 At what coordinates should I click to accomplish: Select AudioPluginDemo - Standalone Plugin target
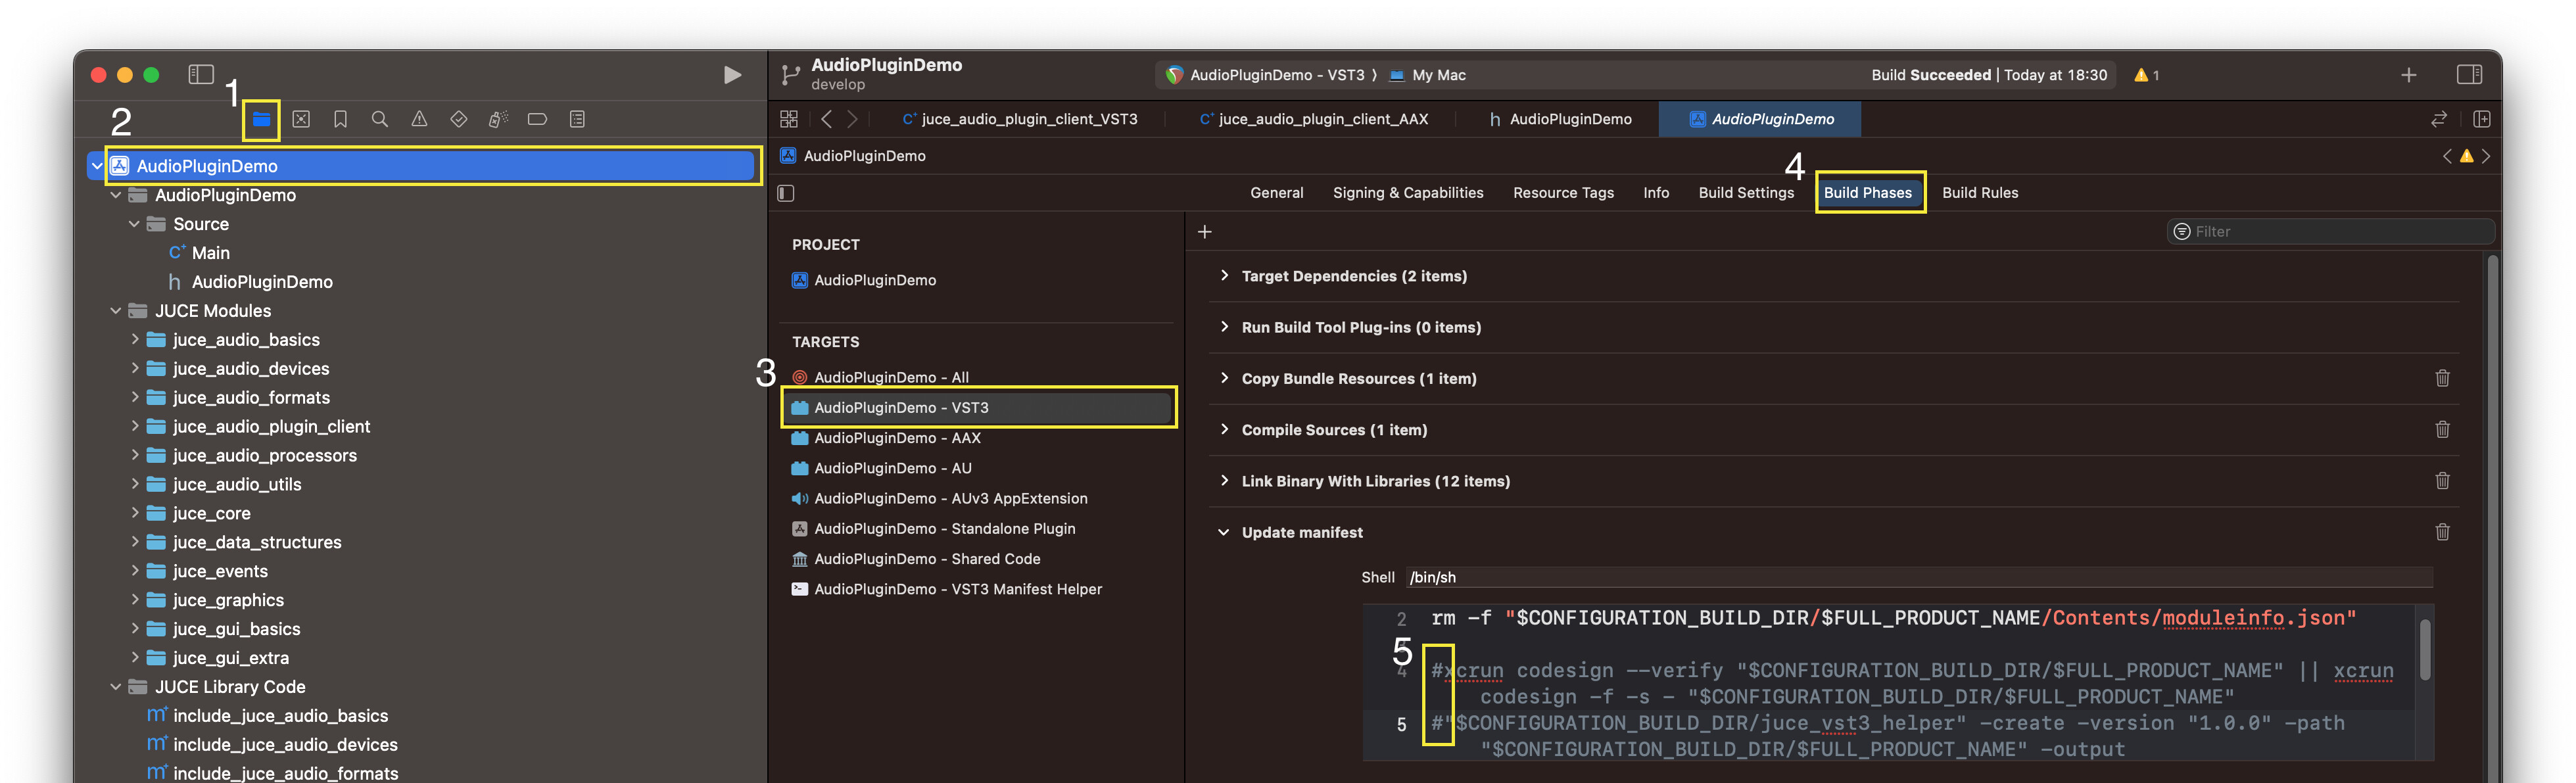(944, 528)
